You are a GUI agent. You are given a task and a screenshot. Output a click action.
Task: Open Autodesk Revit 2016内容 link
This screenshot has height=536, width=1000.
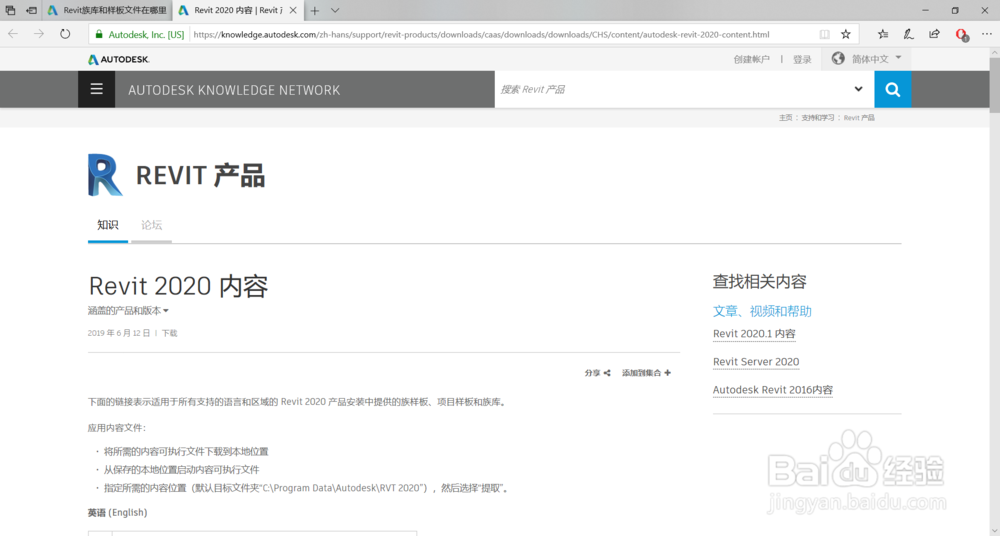[773, 390]
